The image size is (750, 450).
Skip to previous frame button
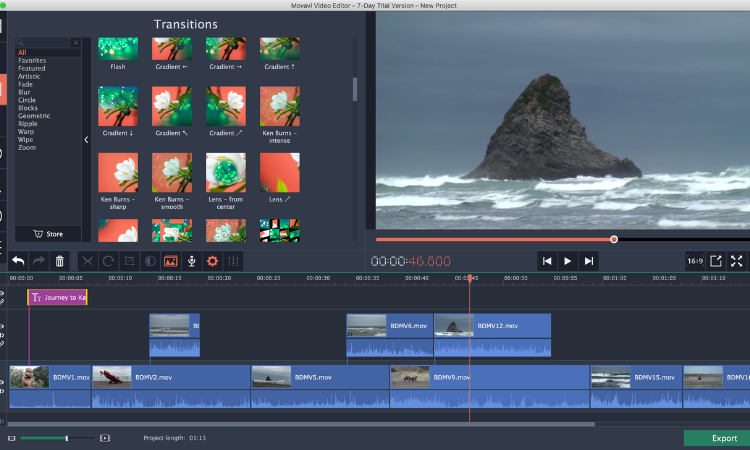pos(547,261)
